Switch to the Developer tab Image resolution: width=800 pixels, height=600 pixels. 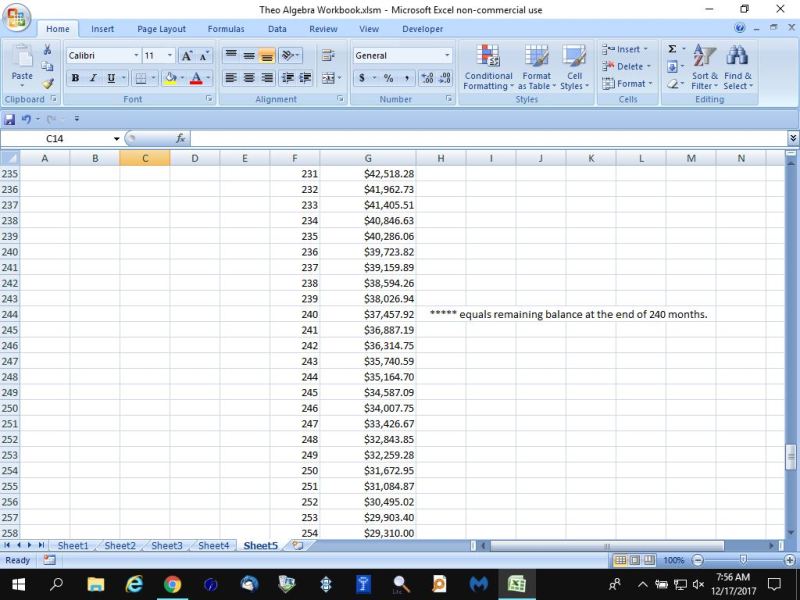[422, 29]
